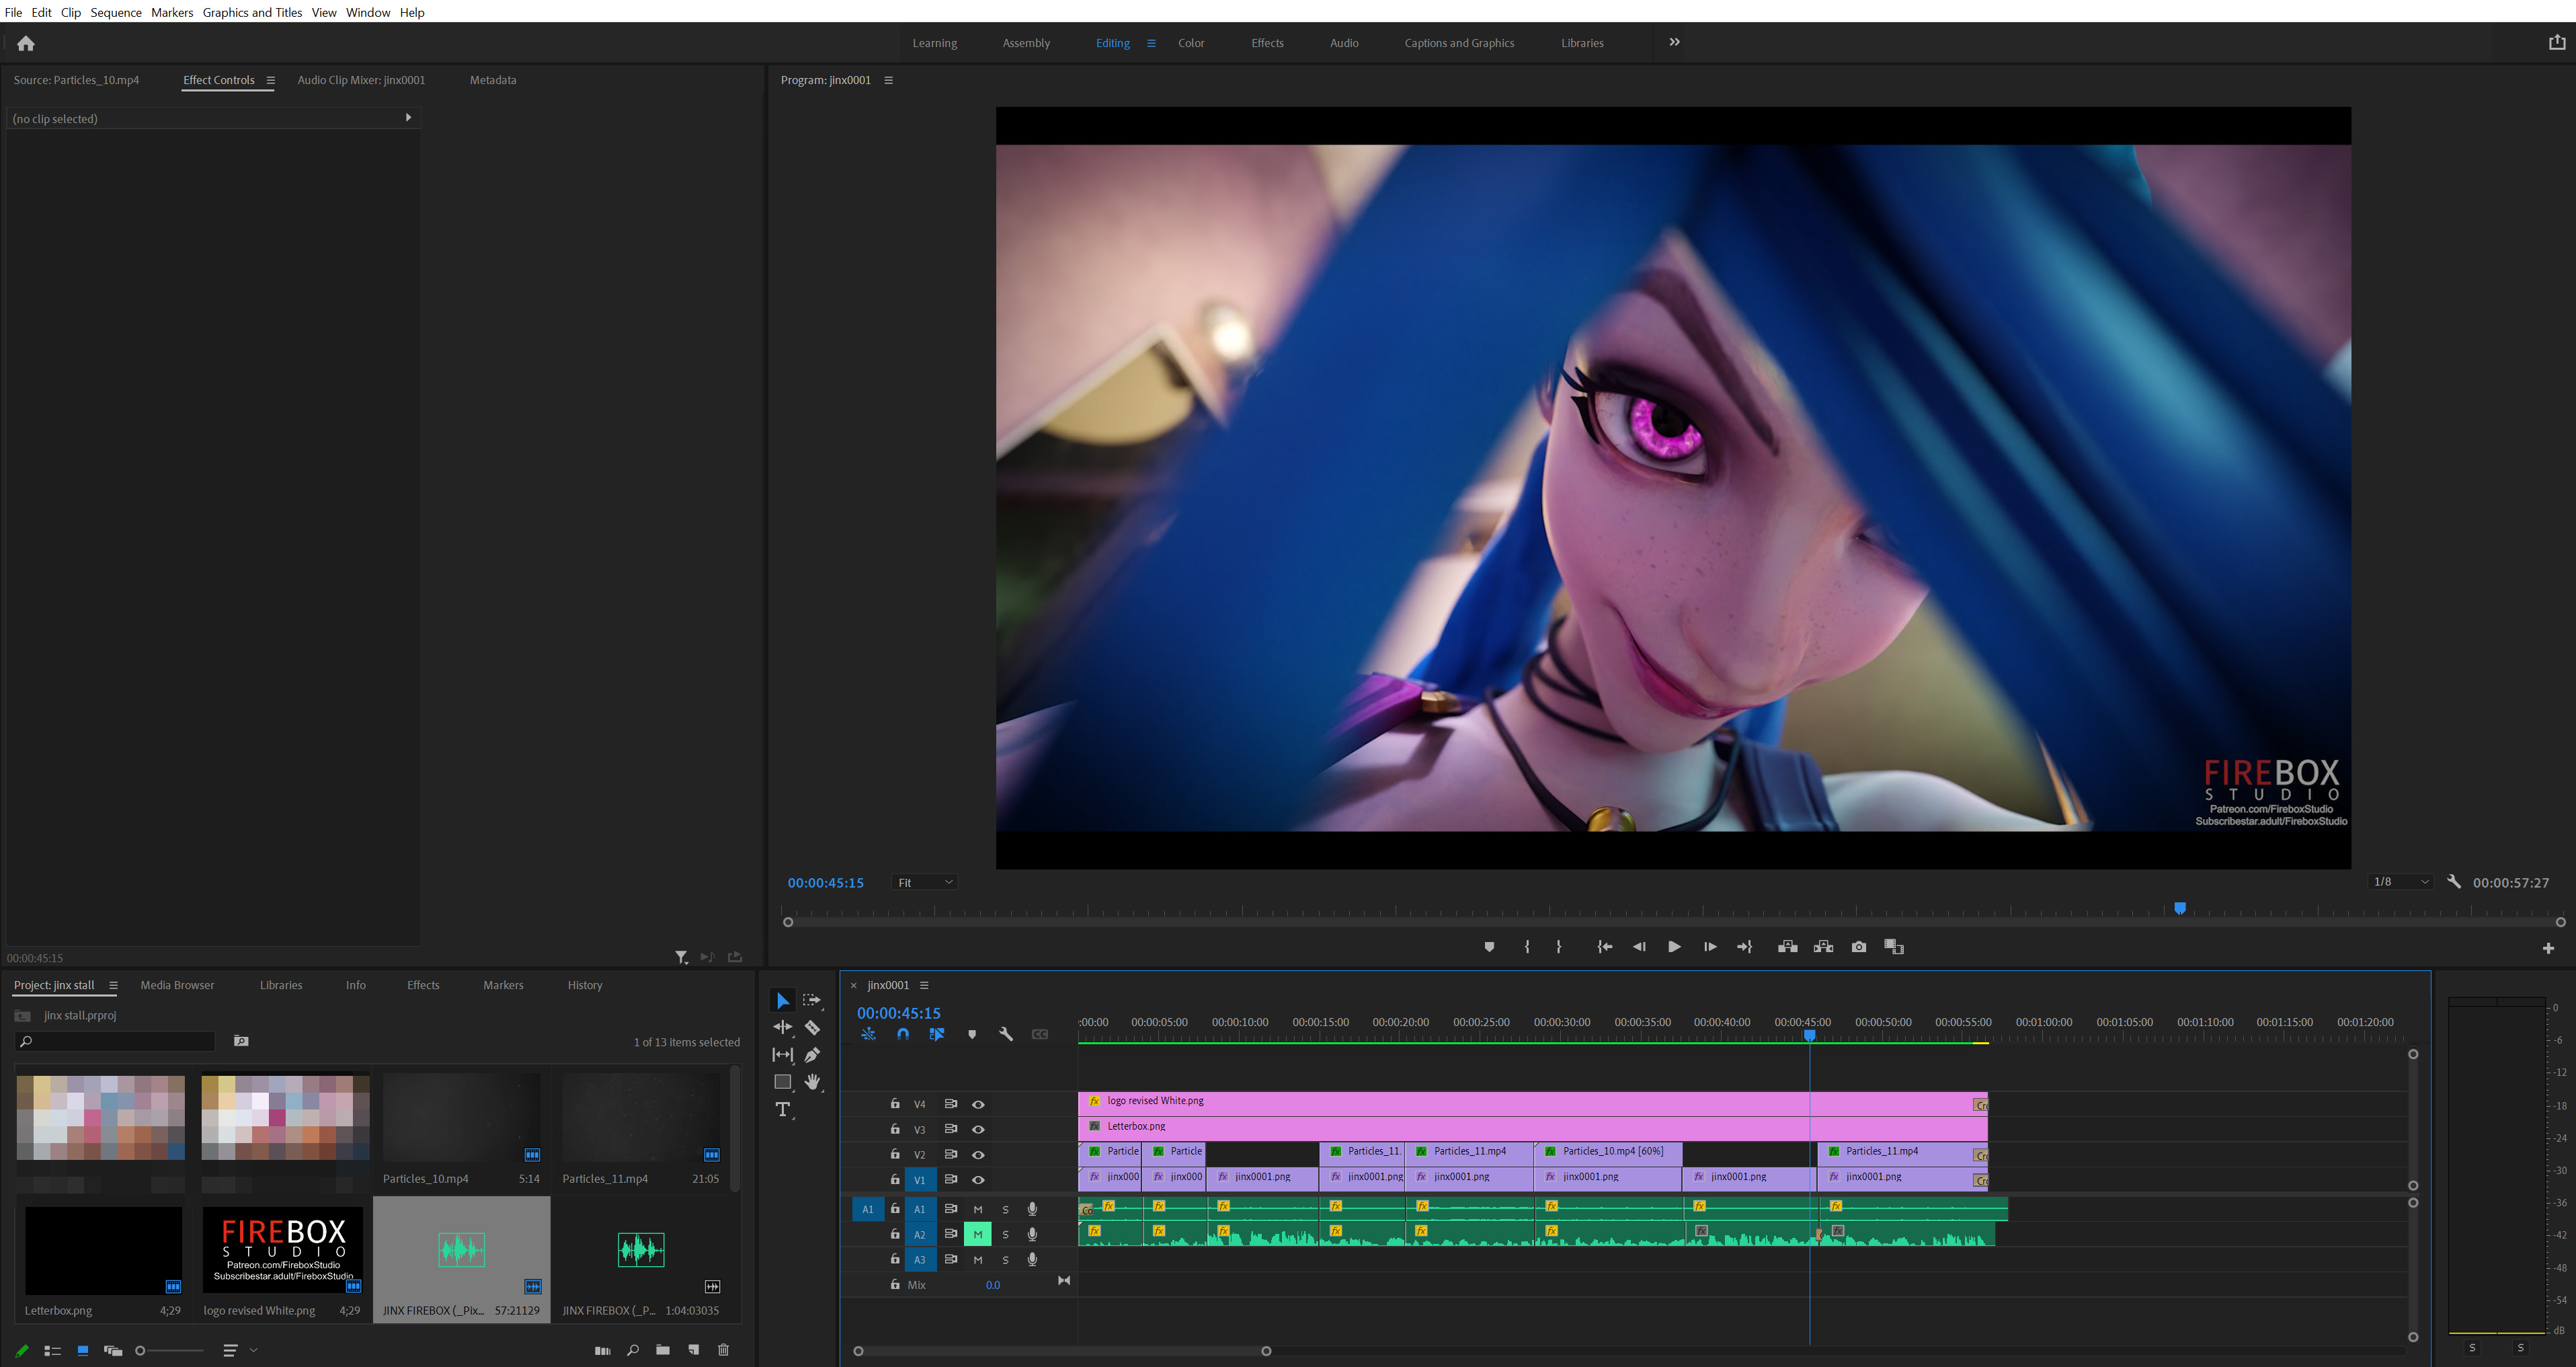The height and width of the screenshot is (1367, 2576).
Task: Choose the Ripple Edit tool
Action: pyautogui.click(x=783, y=1027)
